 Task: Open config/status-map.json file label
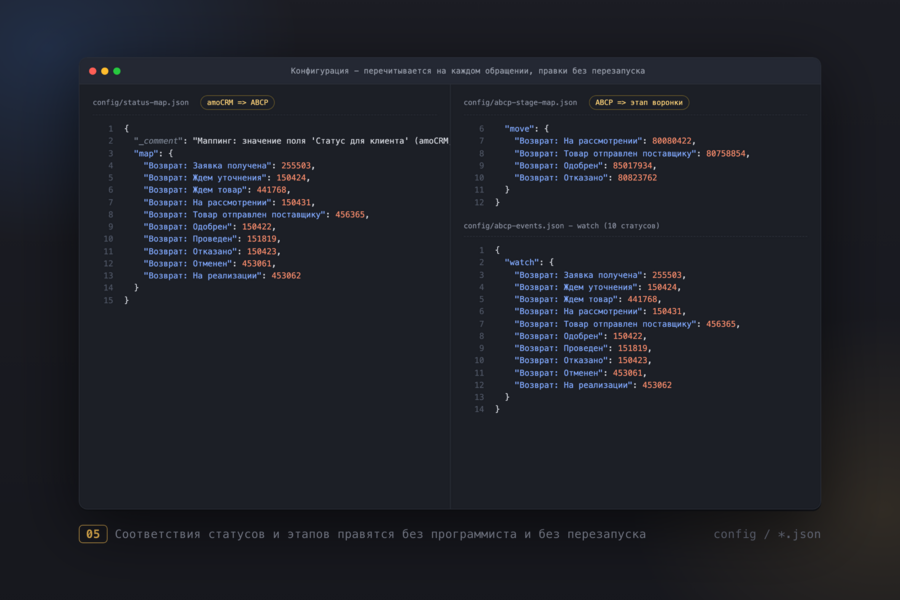click(141, 103)
